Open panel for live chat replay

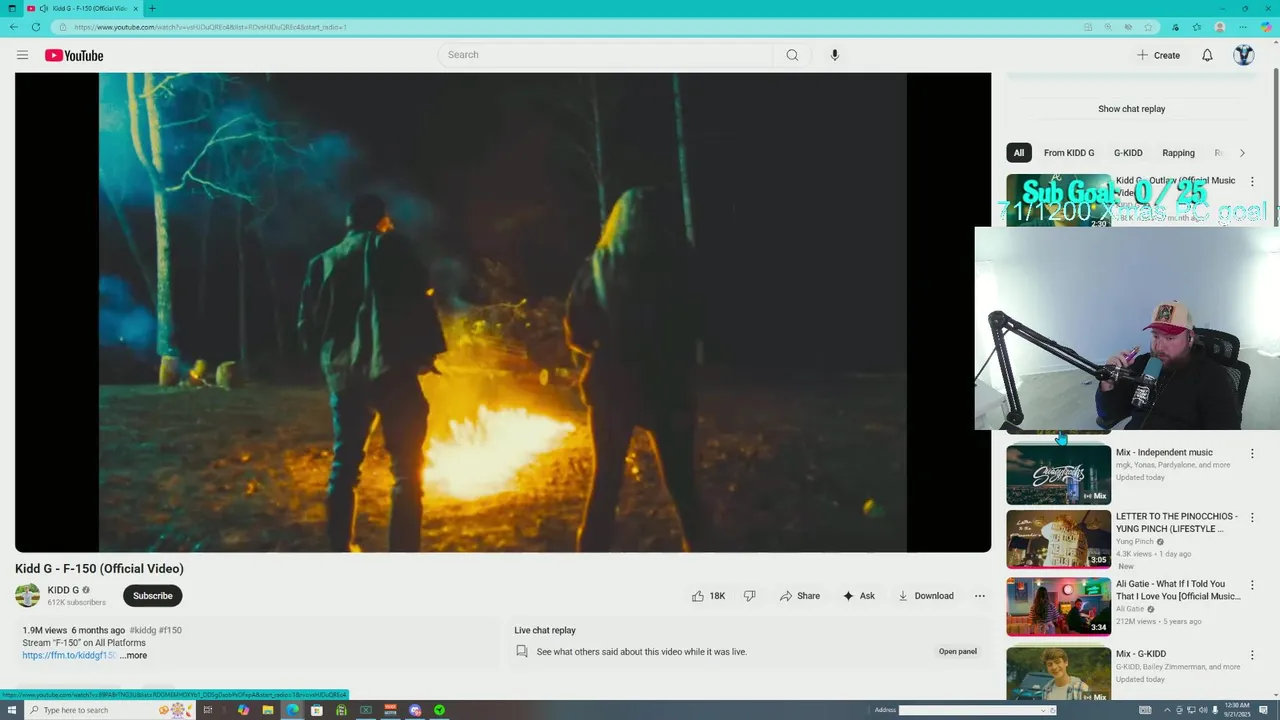957,651
